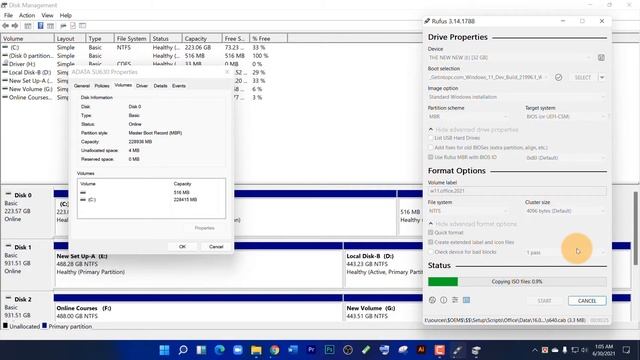Open the Details tab
The image size is (640, 360).
coord(160,86)
